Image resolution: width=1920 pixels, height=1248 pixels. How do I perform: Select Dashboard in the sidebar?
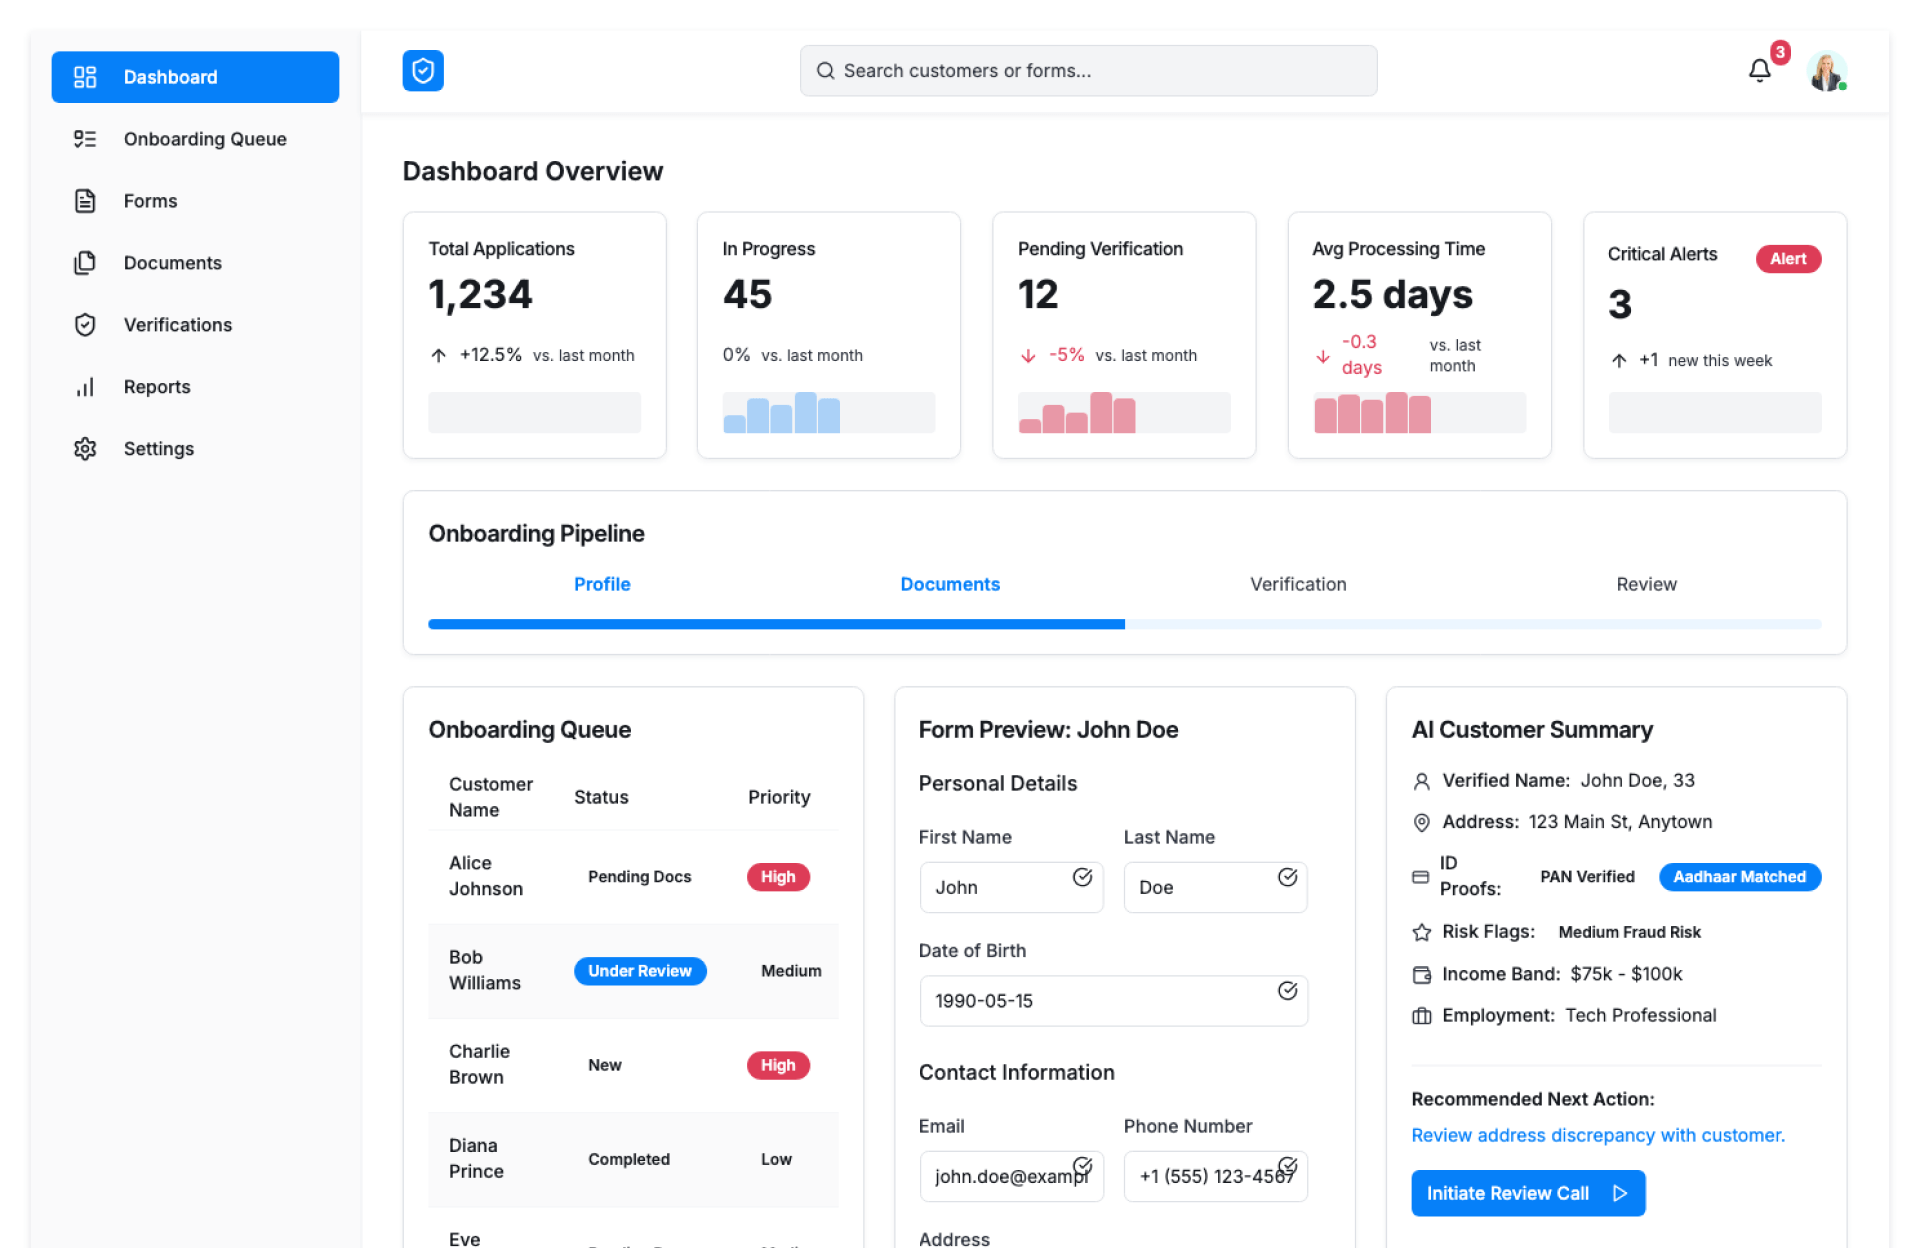pos(195,77)
